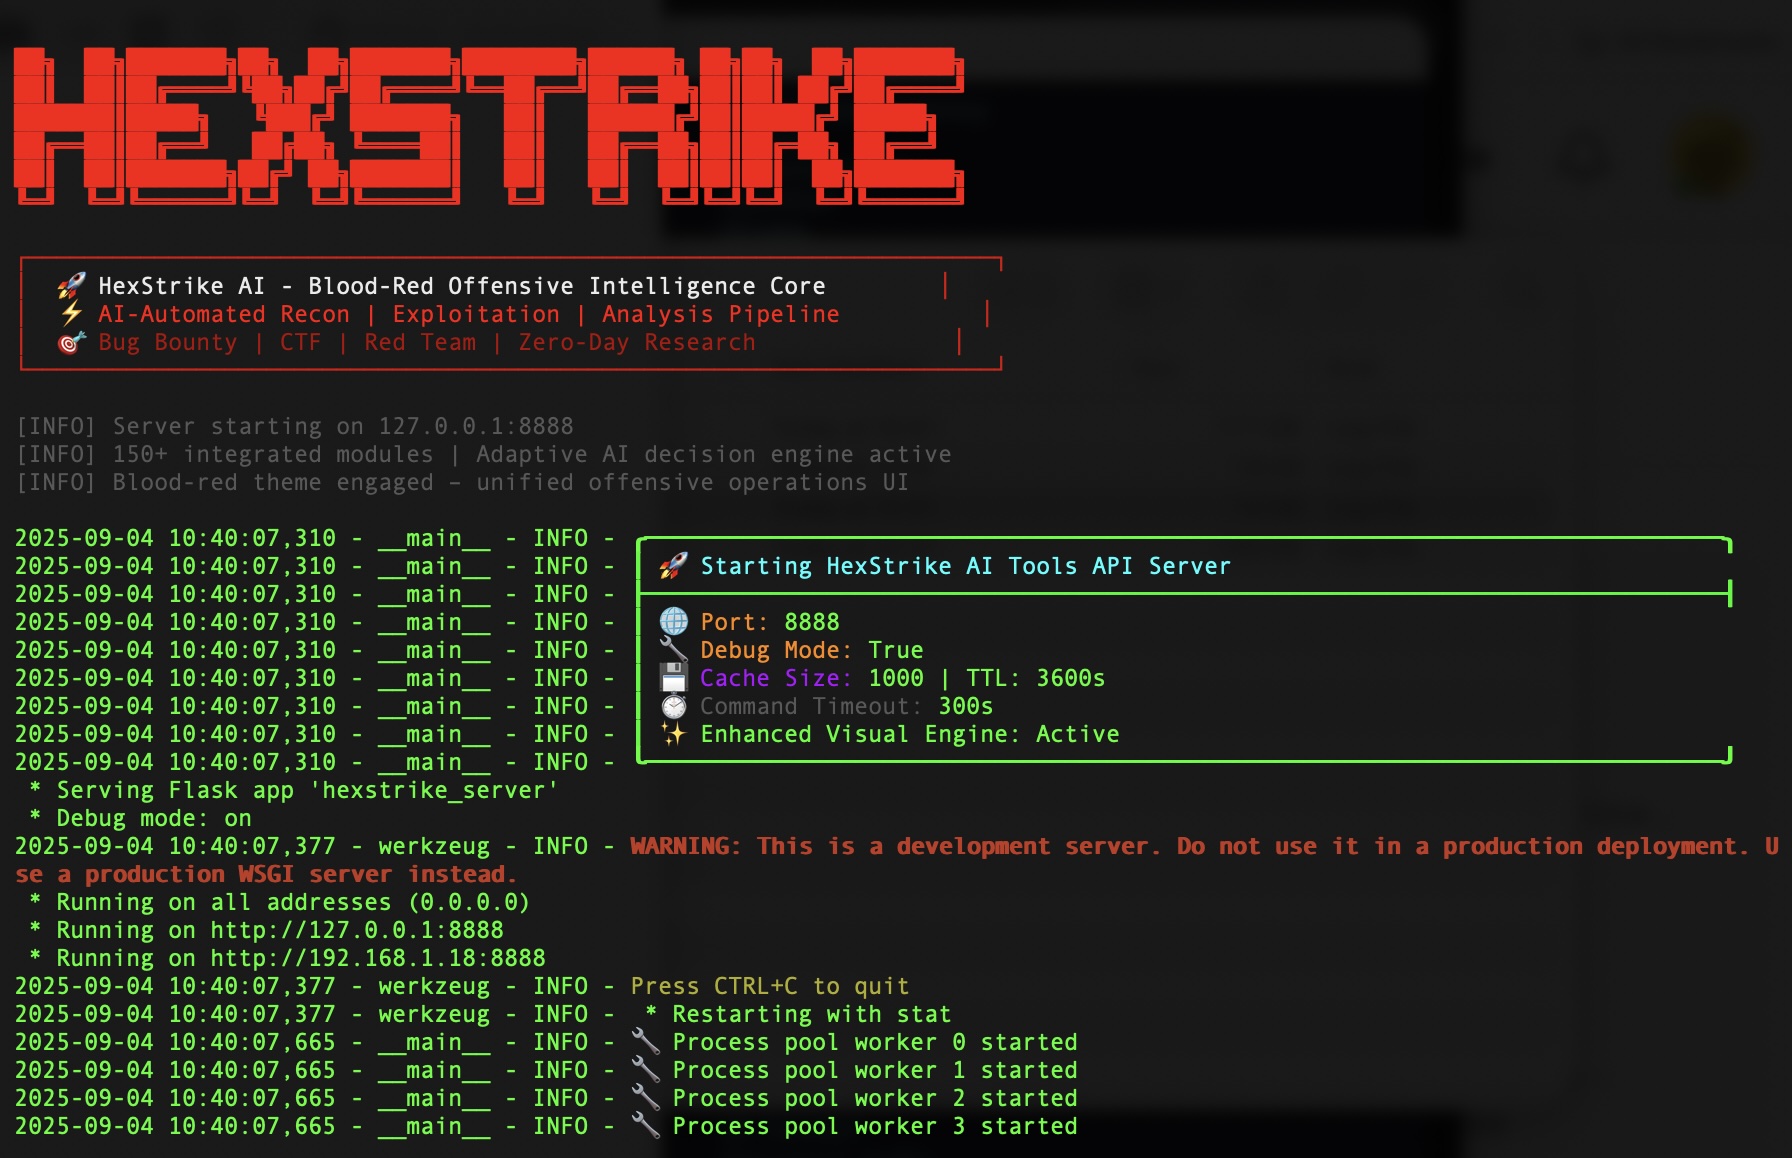Click the globe icon next to Port
This screenshot has width=1792, height=1158.
[x=674, y=622]
